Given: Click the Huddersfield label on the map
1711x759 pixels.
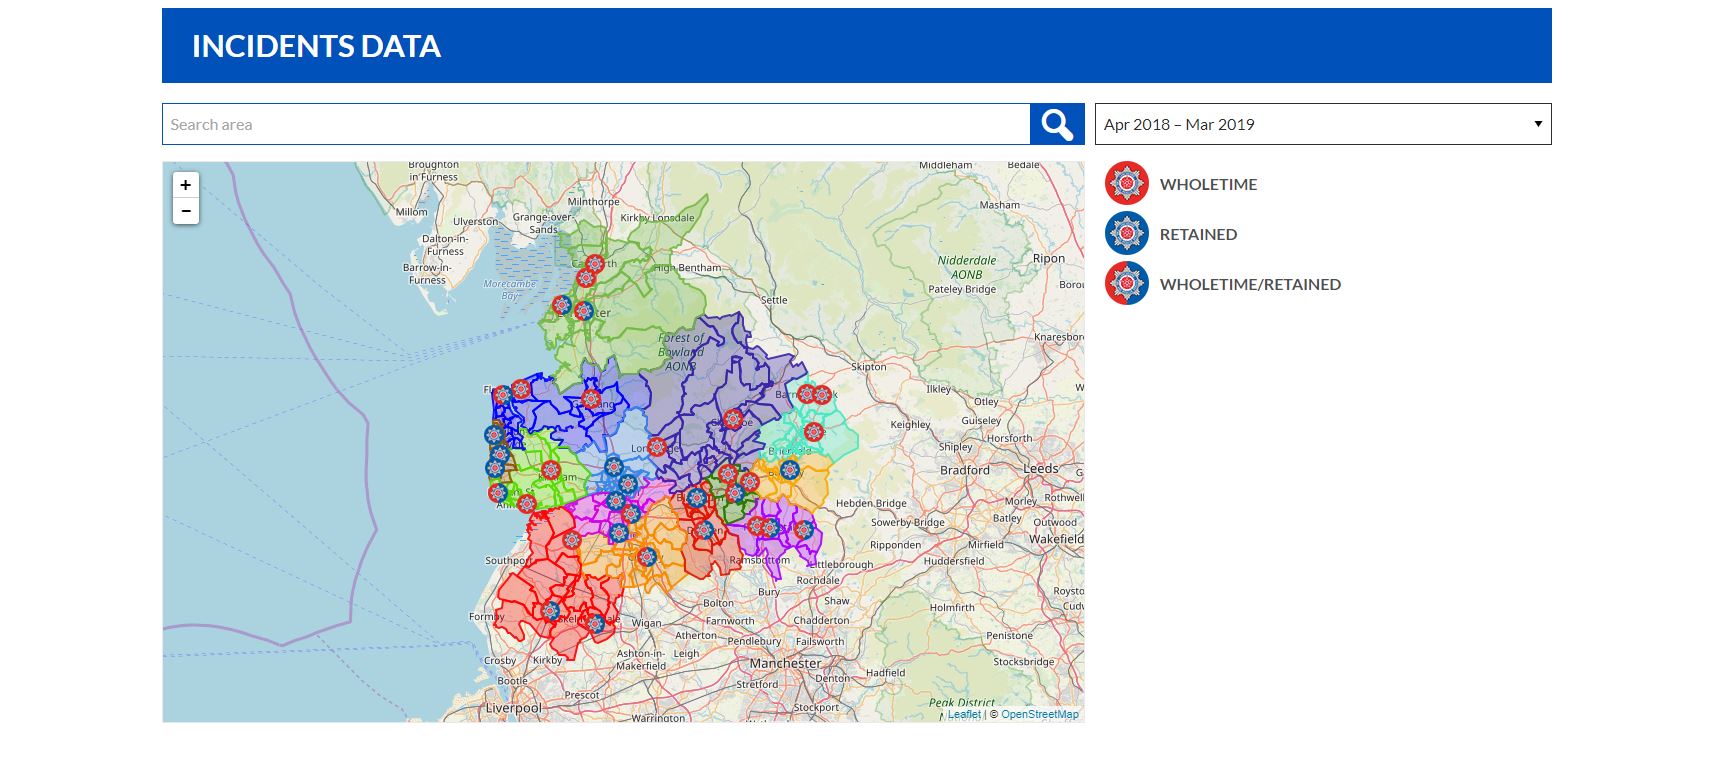Looking at the screenshot, I should (x=954, y=561).
